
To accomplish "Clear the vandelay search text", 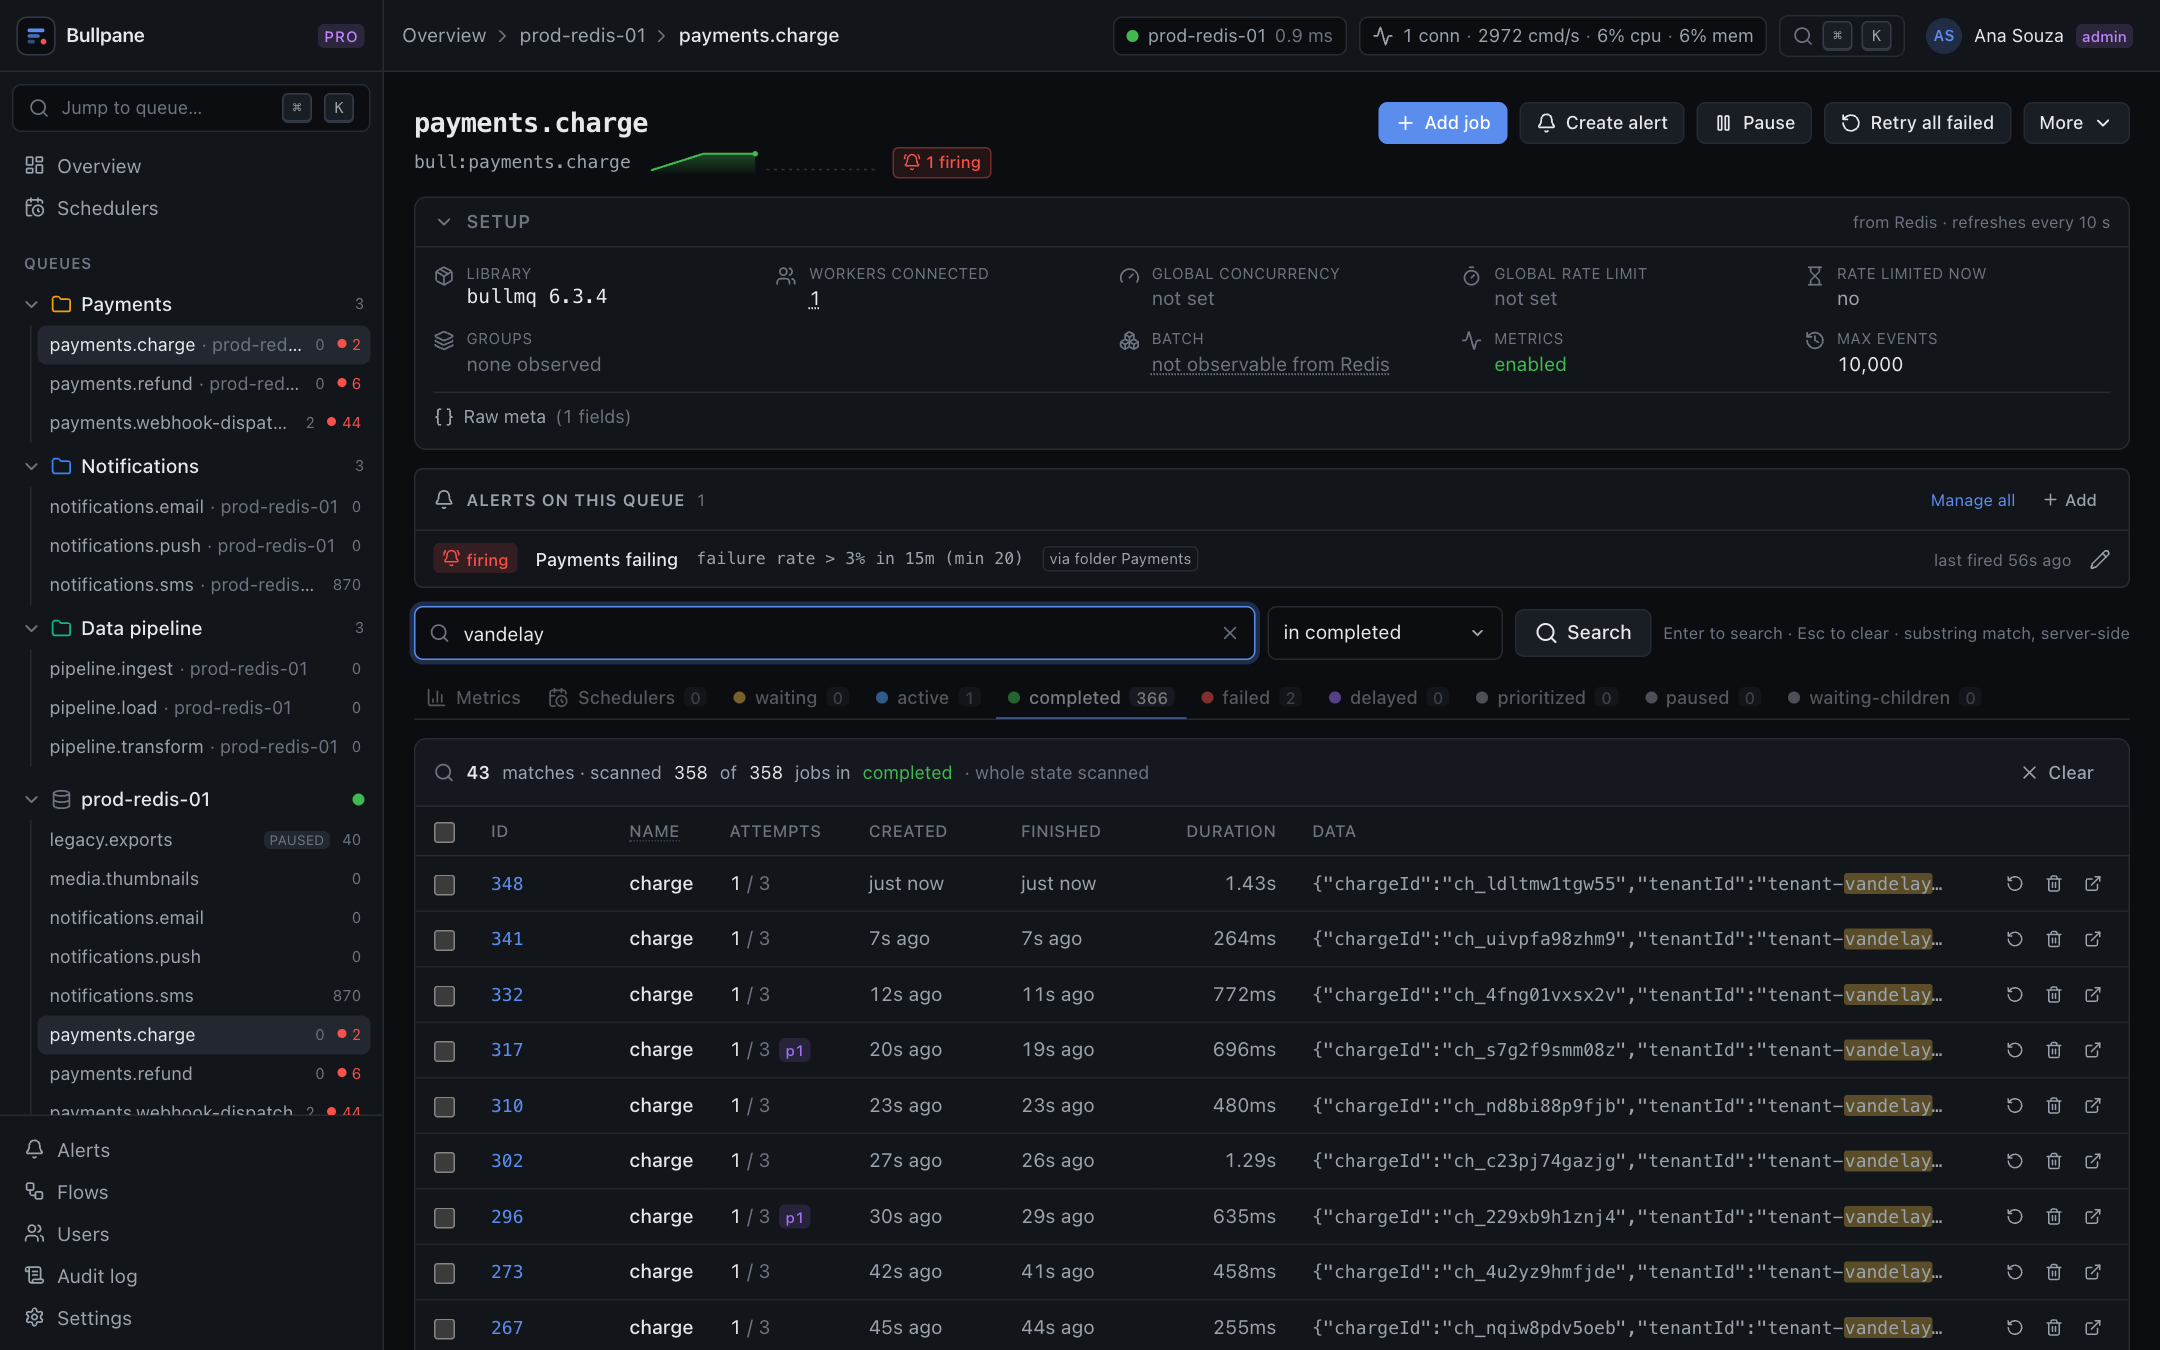I will [x=1230, y=633].
